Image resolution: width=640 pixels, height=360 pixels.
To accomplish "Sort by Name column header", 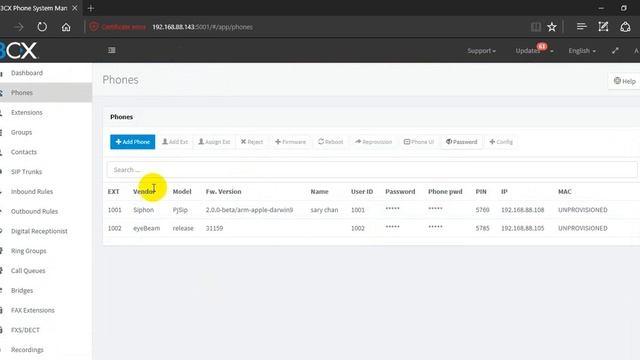I will point(319,192).
